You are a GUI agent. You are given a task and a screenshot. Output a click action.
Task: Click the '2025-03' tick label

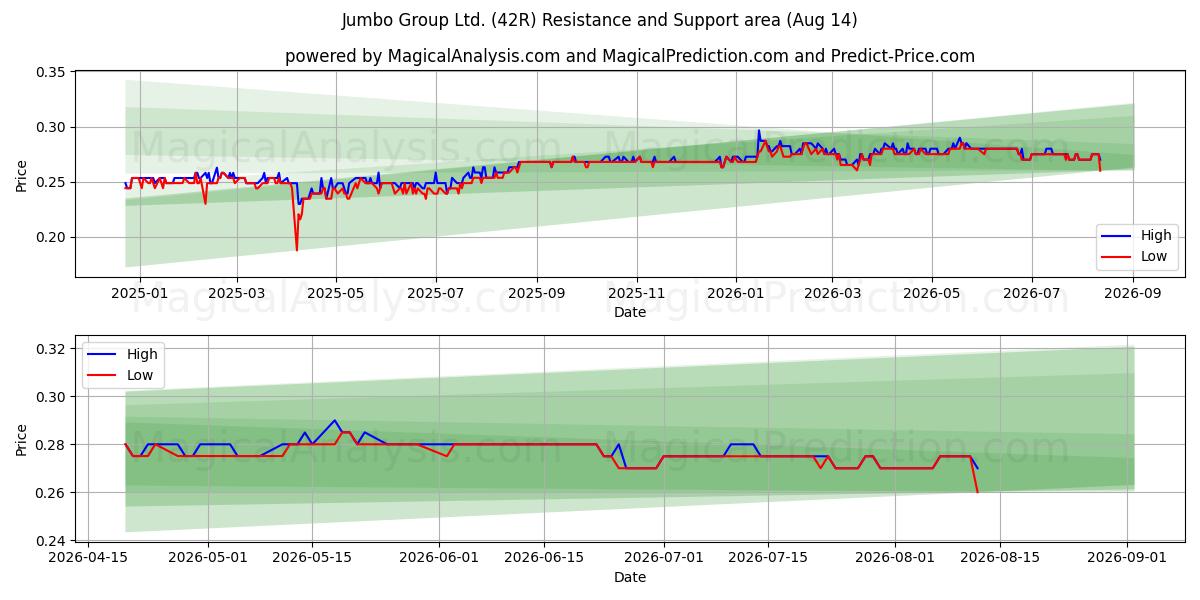(x=237, y=293)
